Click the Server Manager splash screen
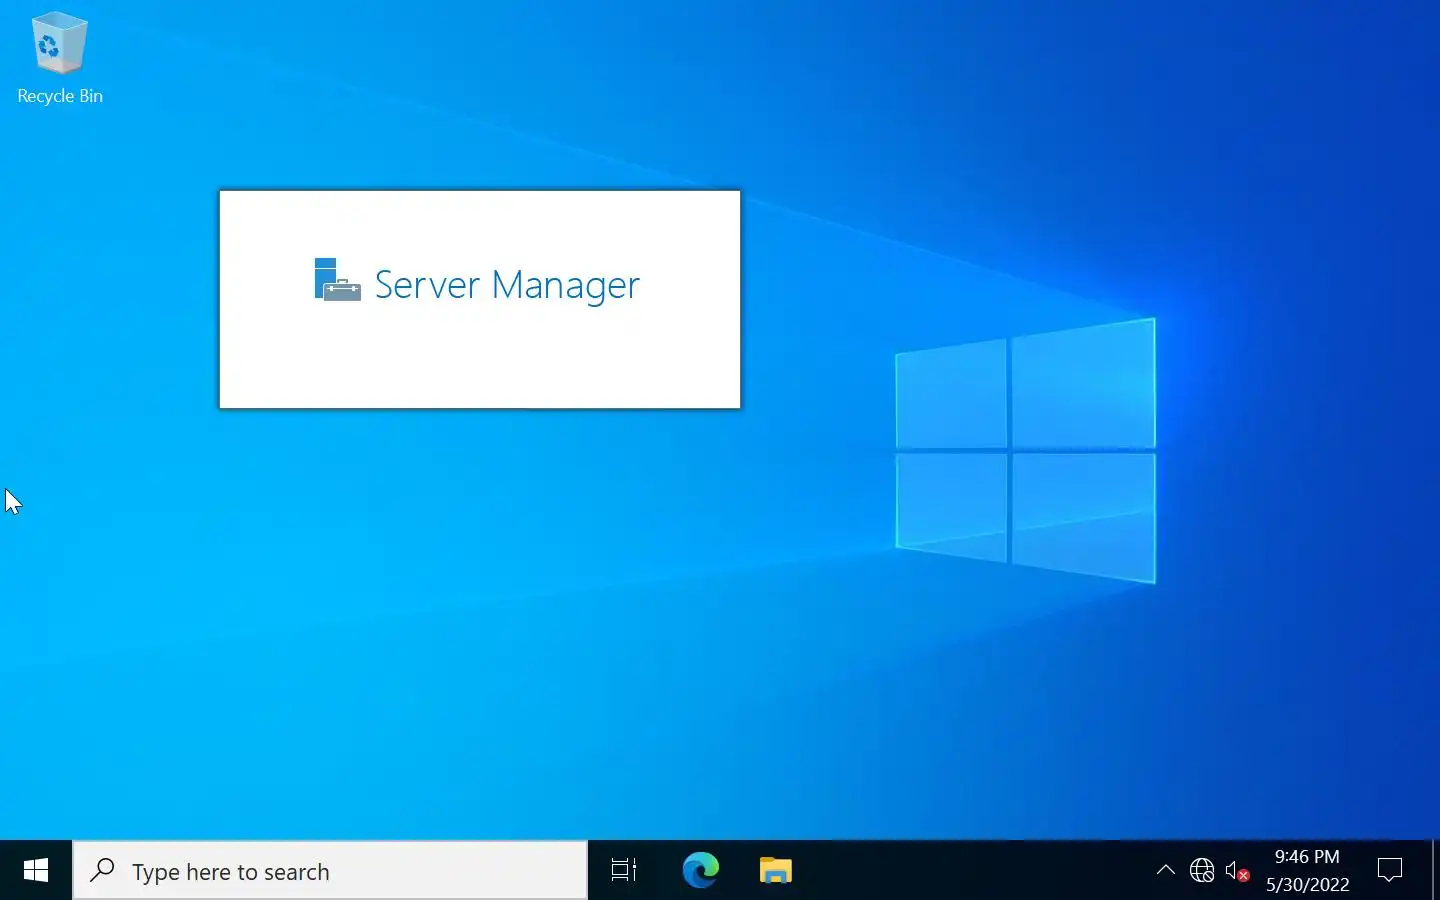Screen dimensions: 1440x900 [480, 299]
